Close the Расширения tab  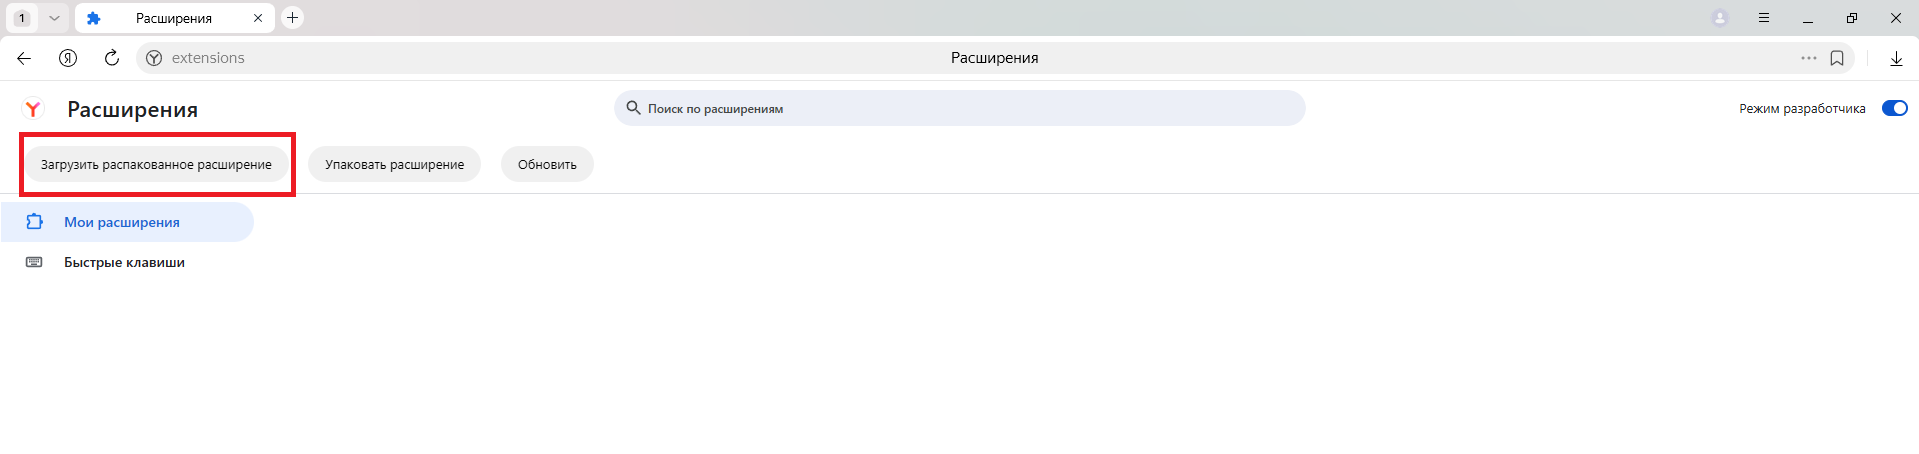pos(258,18)
